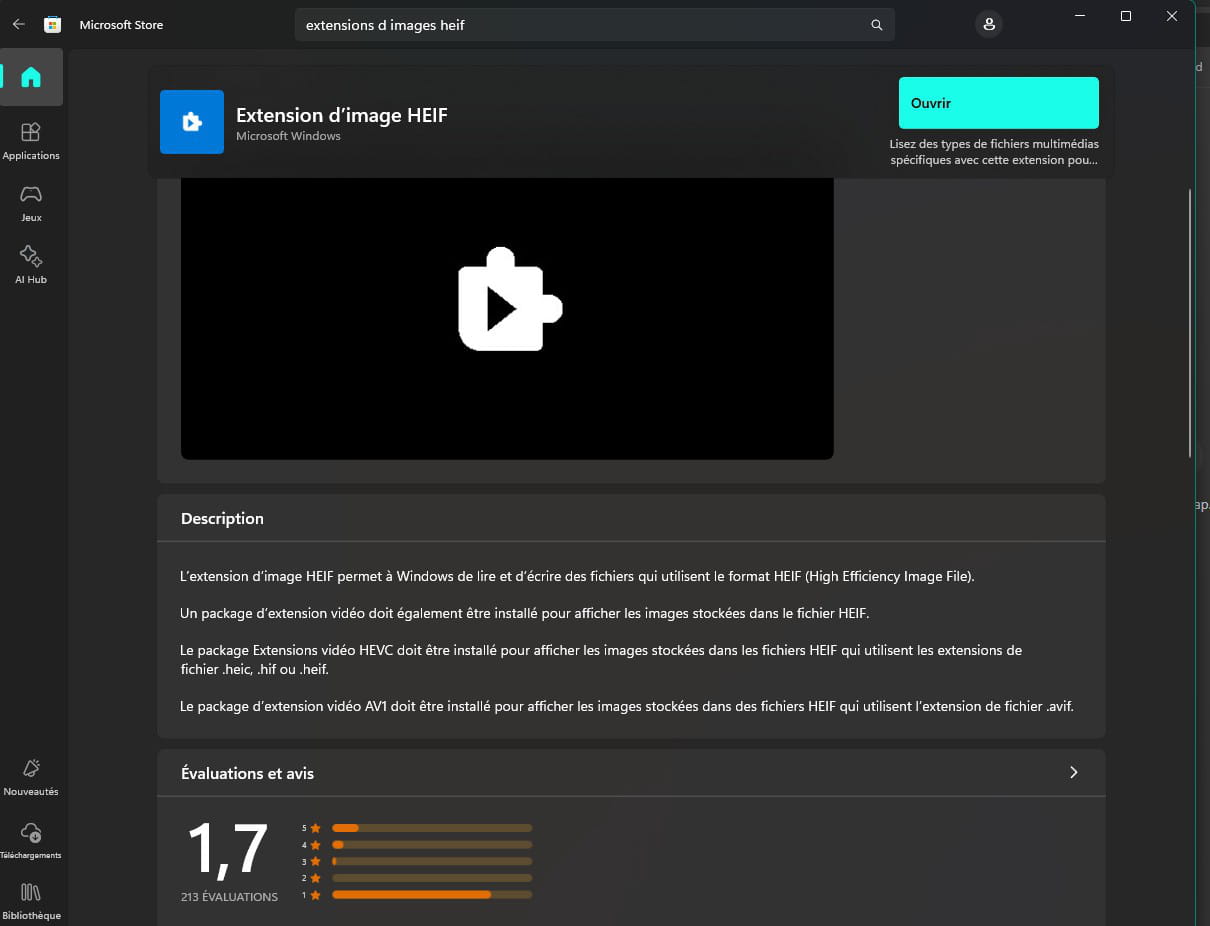
Task: Click the Microsoft Store logo in titlebar
Action: click(x=53, y=25)
